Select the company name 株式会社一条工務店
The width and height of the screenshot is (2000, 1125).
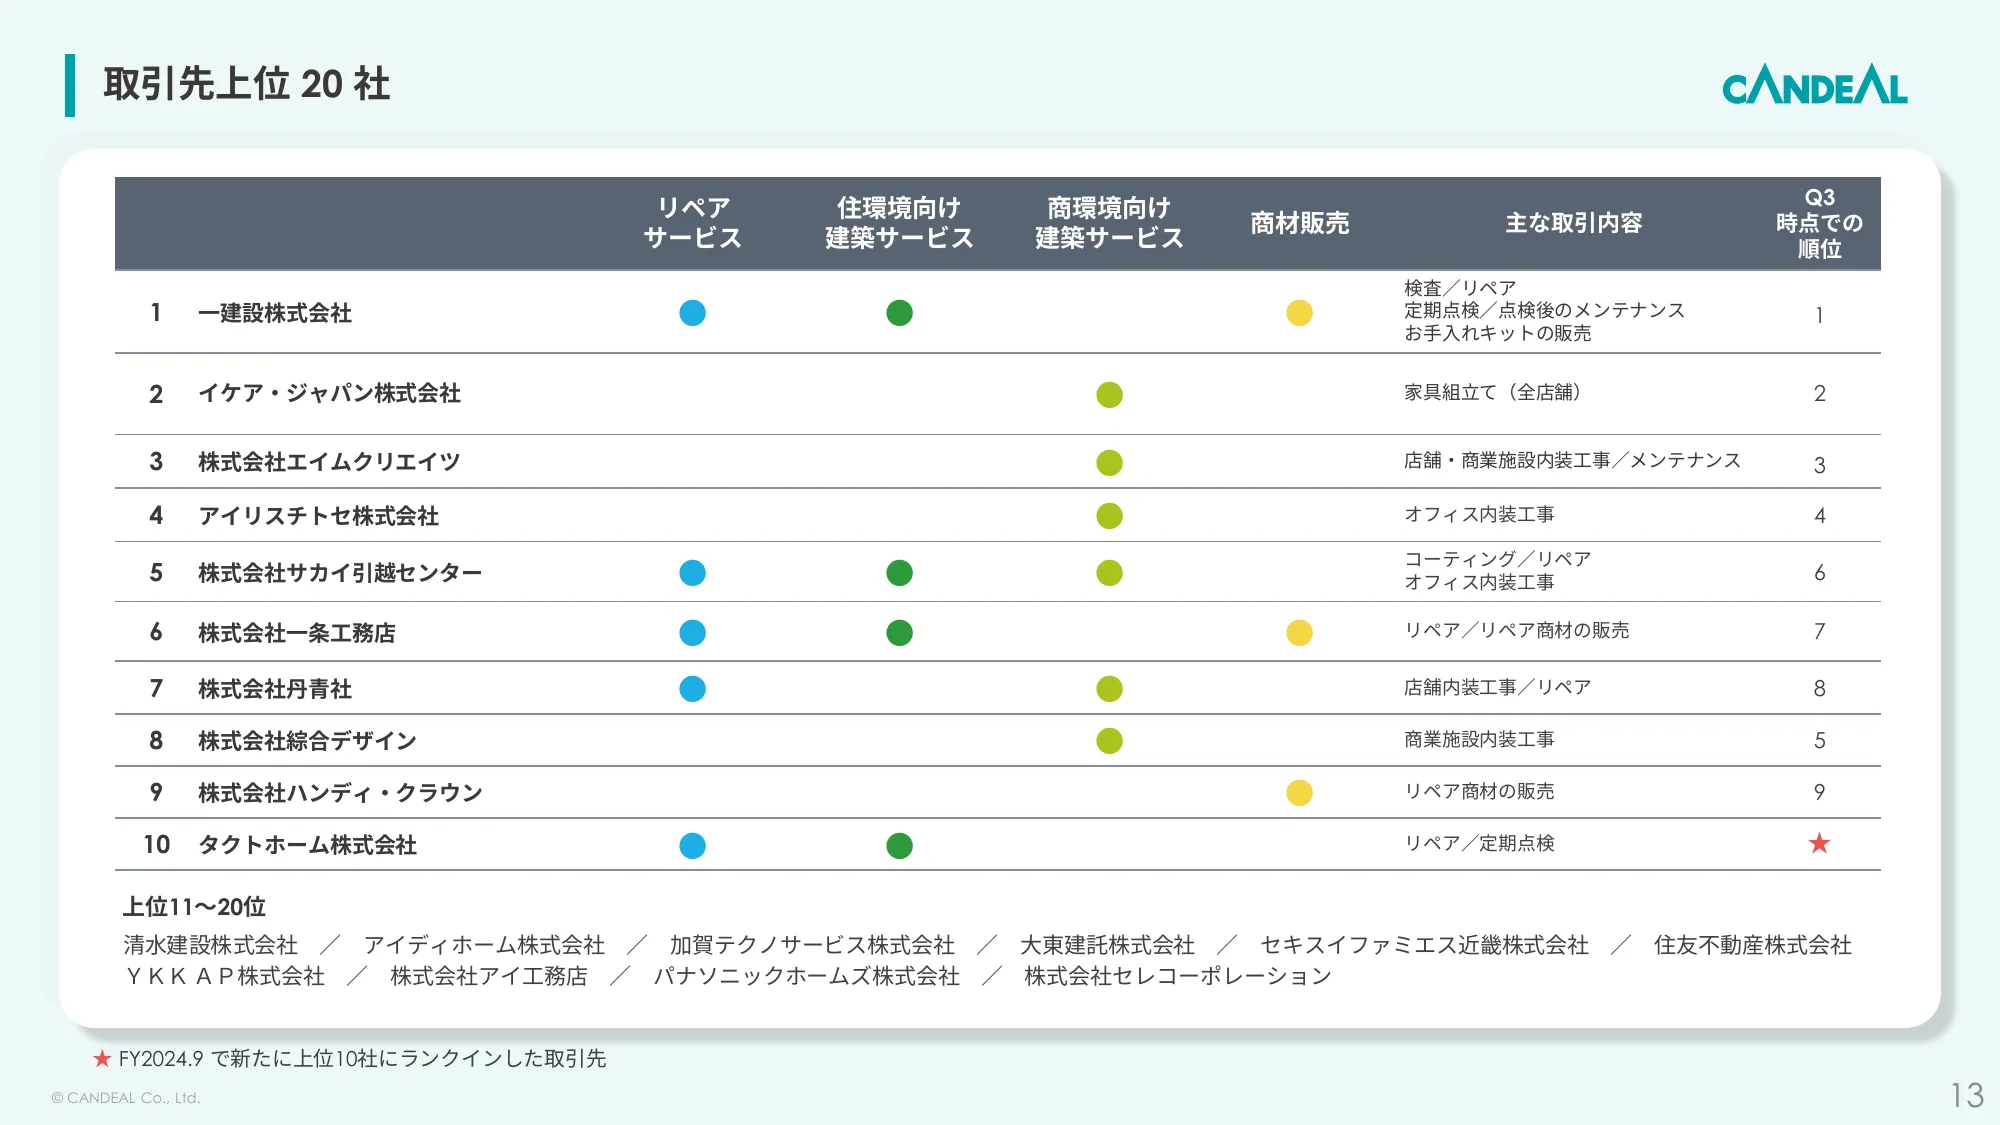[x=297, y=633]
